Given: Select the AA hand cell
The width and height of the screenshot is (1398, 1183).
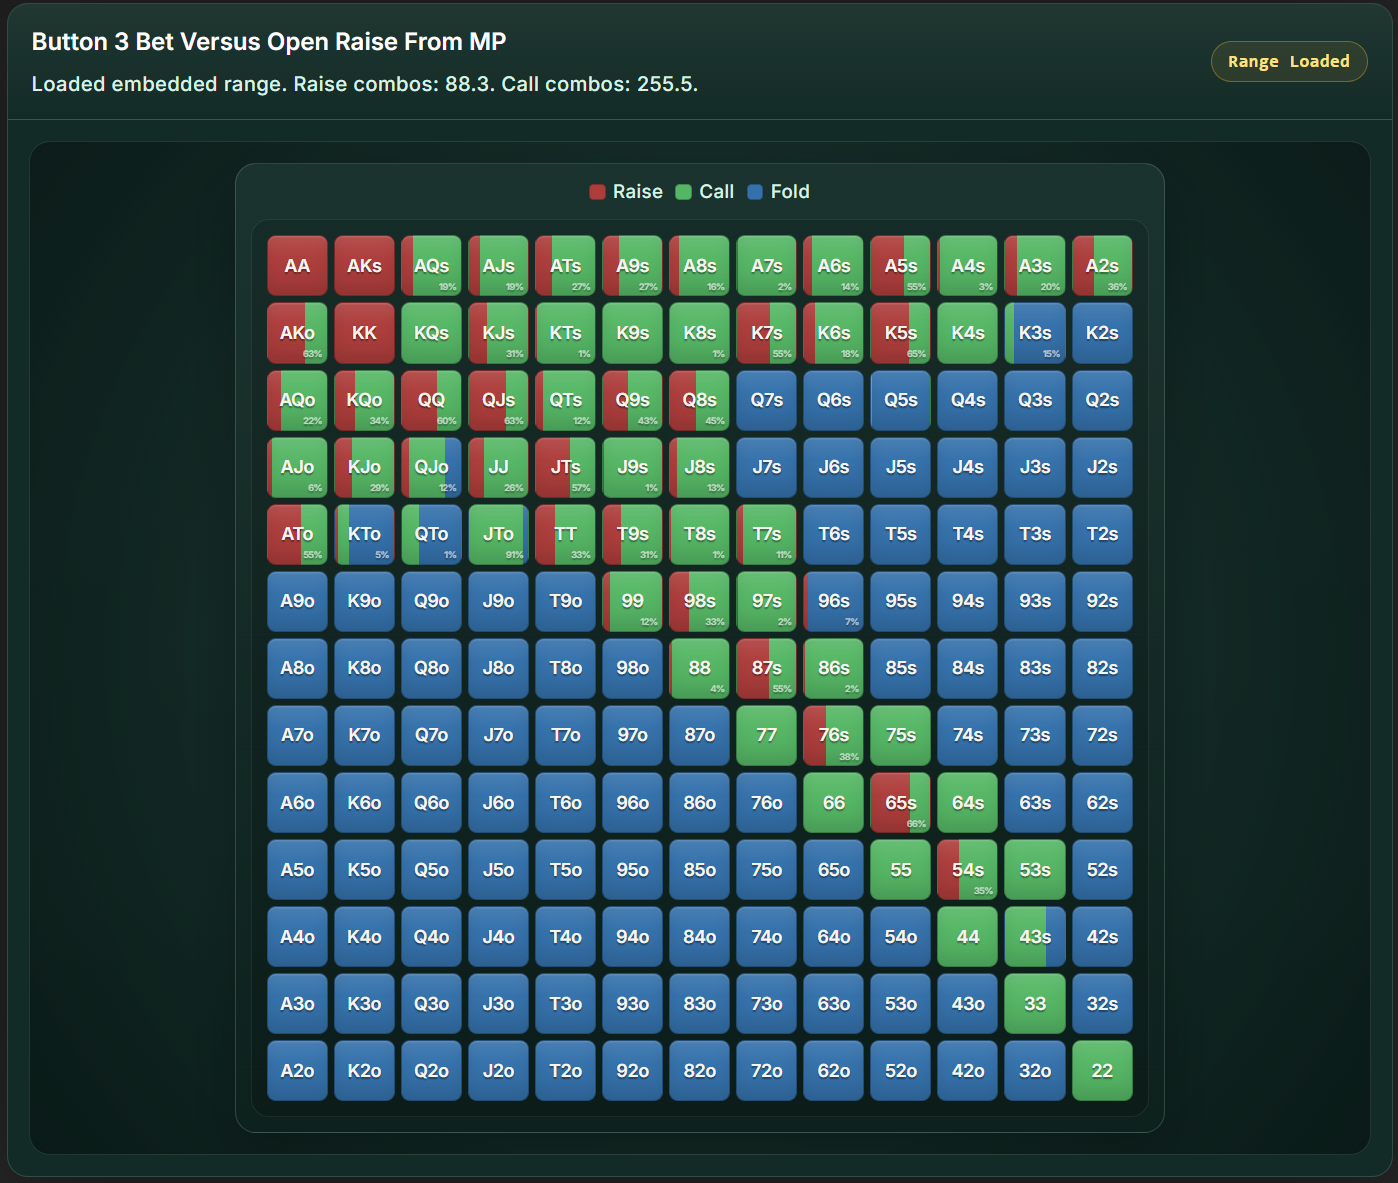Looking at the screenshot, I should coord(297,266).
